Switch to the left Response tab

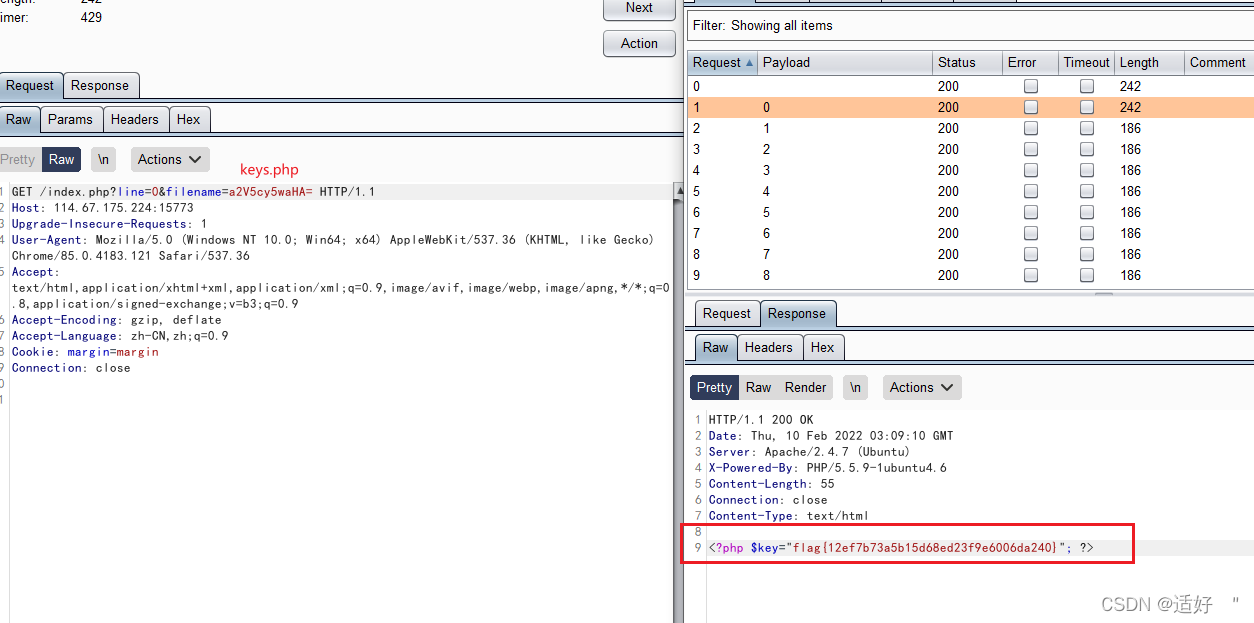click(100, 86)
